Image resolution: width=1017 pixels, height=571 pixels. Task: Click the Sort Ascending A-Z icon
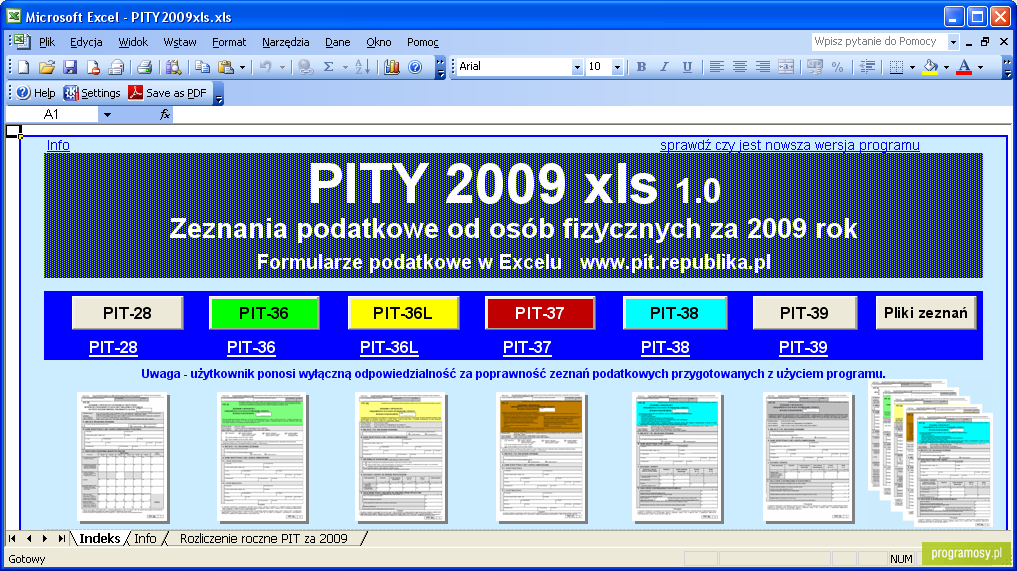pos(362,67)
